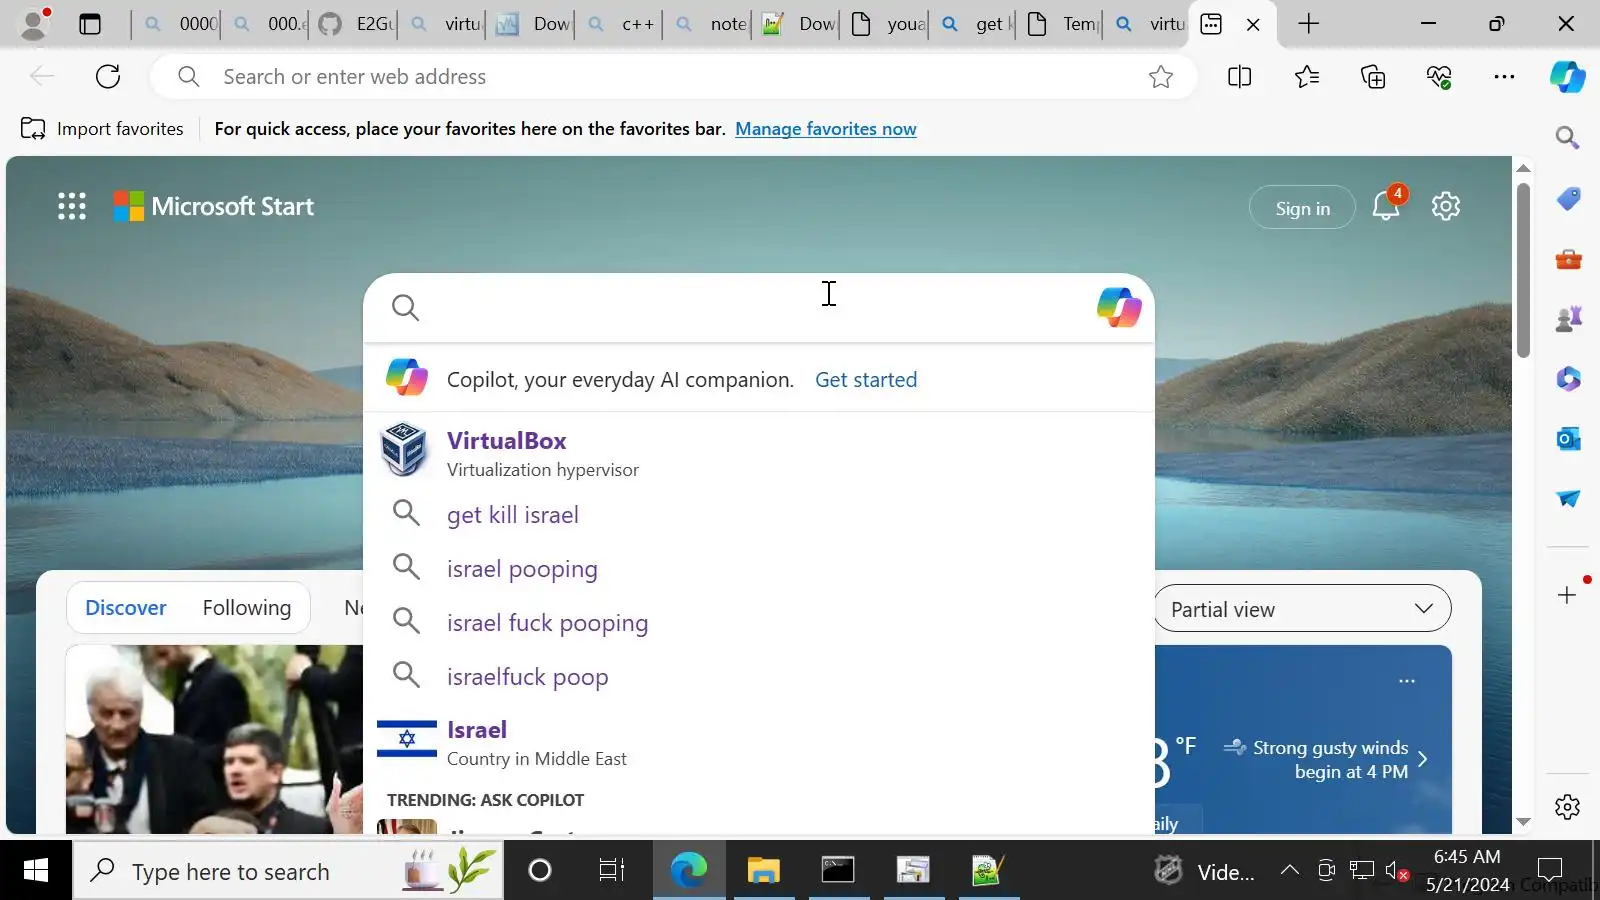This screenshot has width=1600, height=900.
Task: Open sidebar Shopping tag icon
Action: coord(1567,199)
